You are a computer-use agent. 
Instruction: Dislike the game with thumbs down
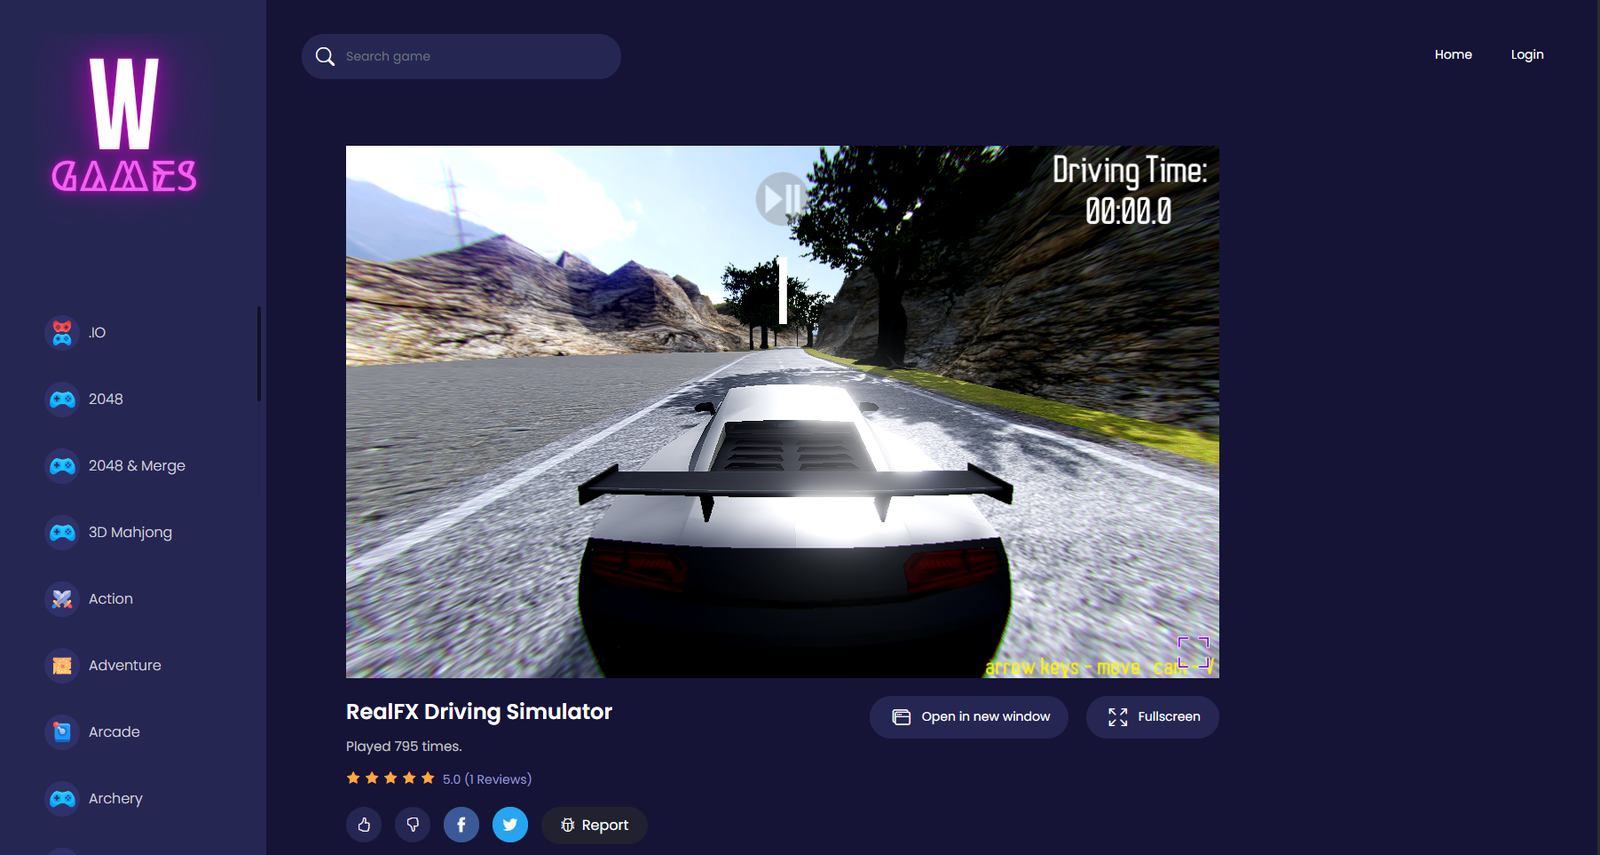(x=413, y=825)
